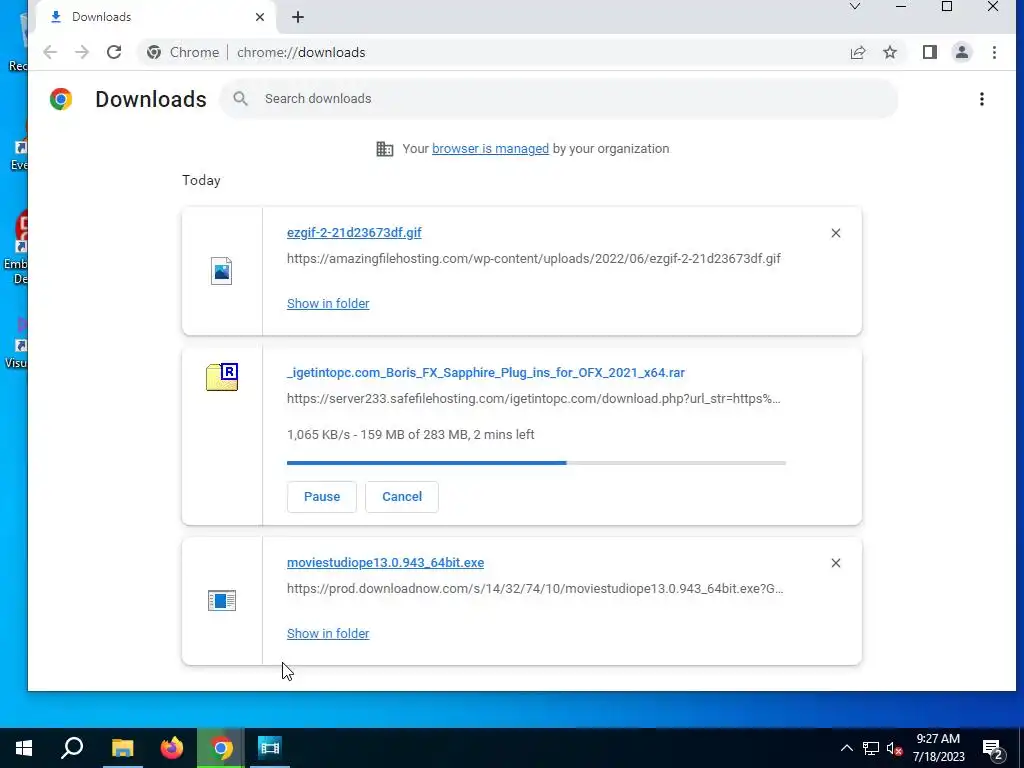Image resolution: width=1024 pixels, height=768 pixels.
Task: Open the Boris FX Sapphire rar link
Action: [x=486, y=373]
